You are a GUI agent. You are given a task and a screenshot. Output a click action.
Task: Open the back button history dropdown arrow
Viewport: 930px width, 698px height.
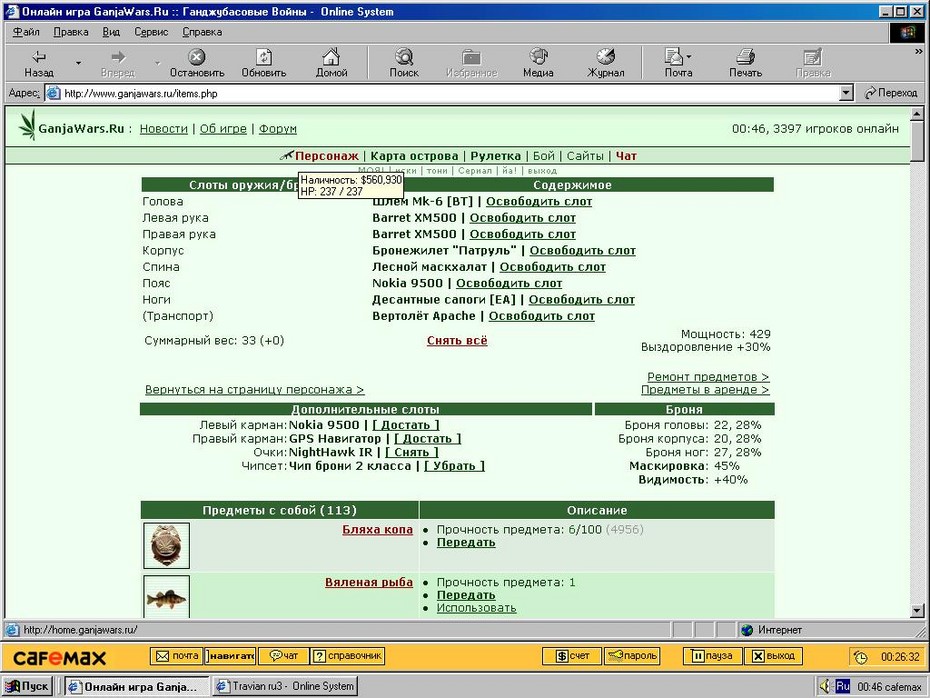pyautogui.click(x=78, y=62)
